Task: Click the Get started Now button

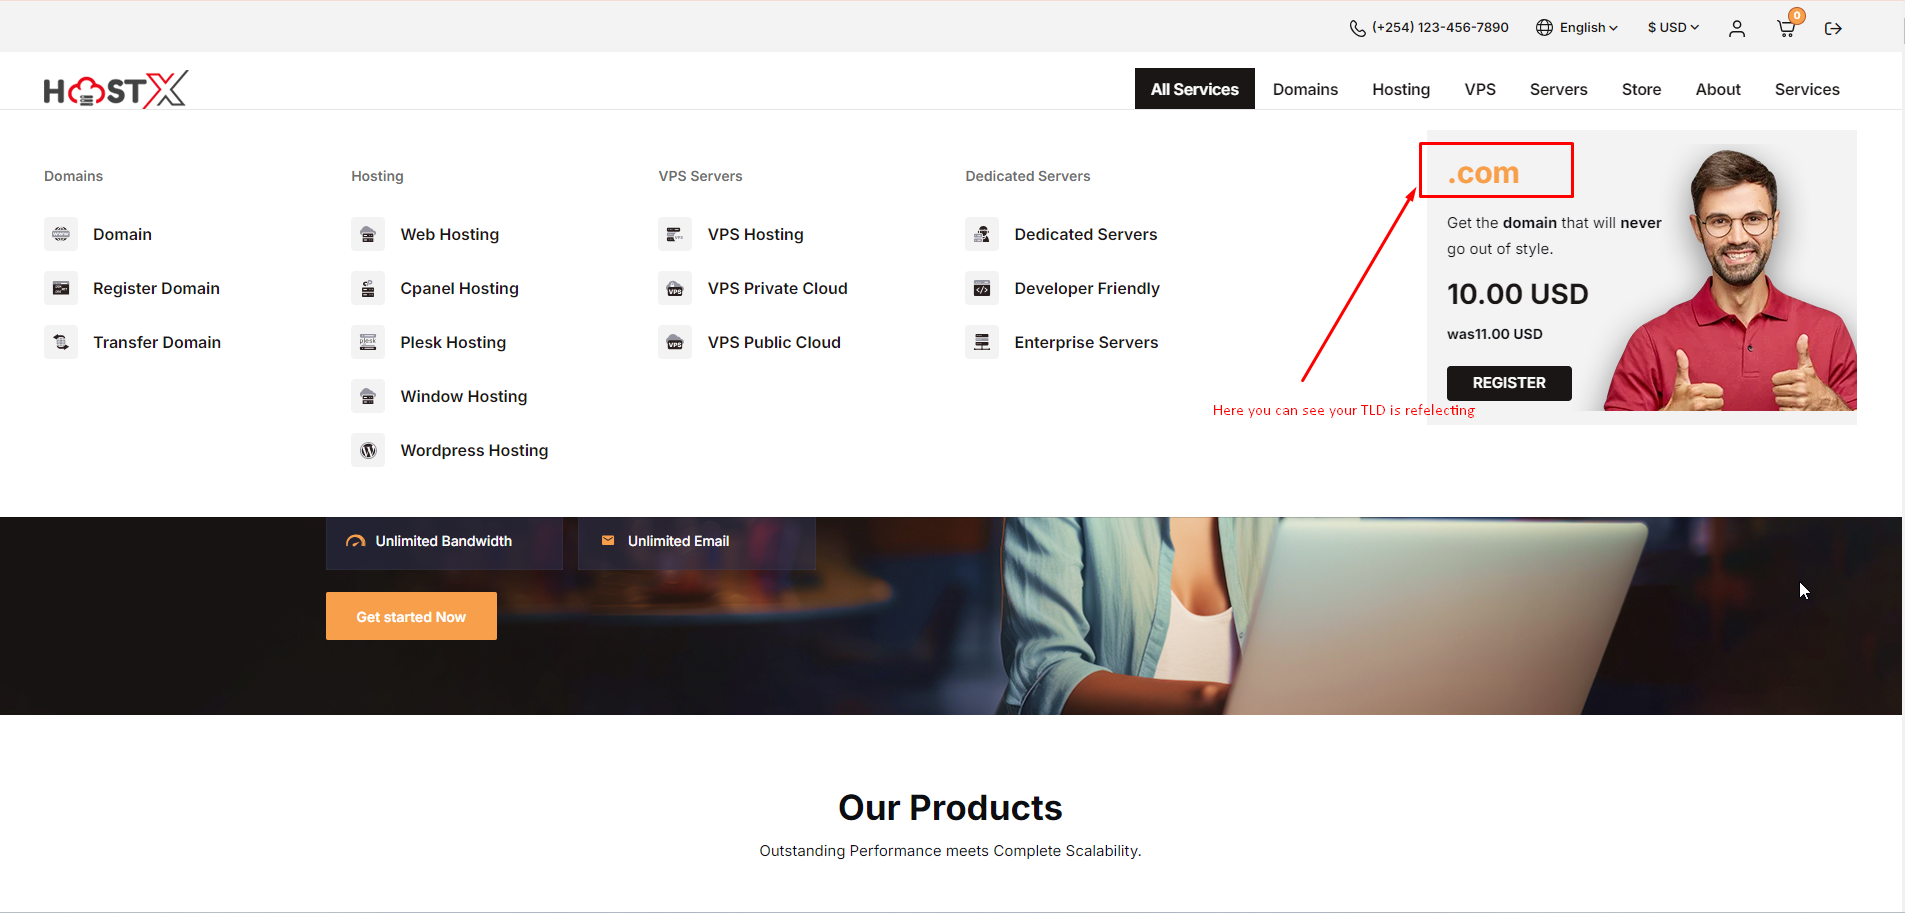Action: click(x=411, y=616)
